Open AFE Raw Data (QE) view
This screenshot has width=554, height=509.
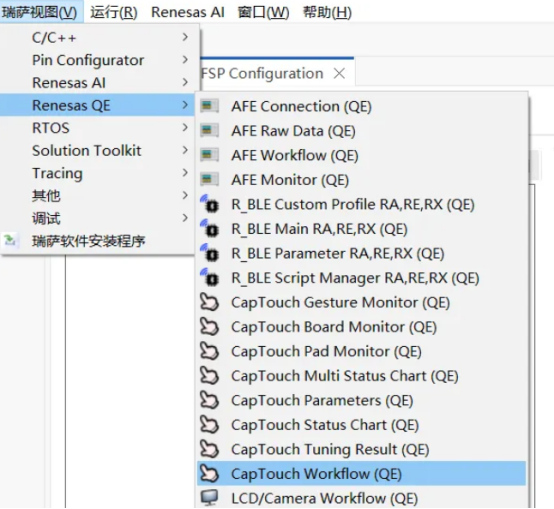(361, 130)
